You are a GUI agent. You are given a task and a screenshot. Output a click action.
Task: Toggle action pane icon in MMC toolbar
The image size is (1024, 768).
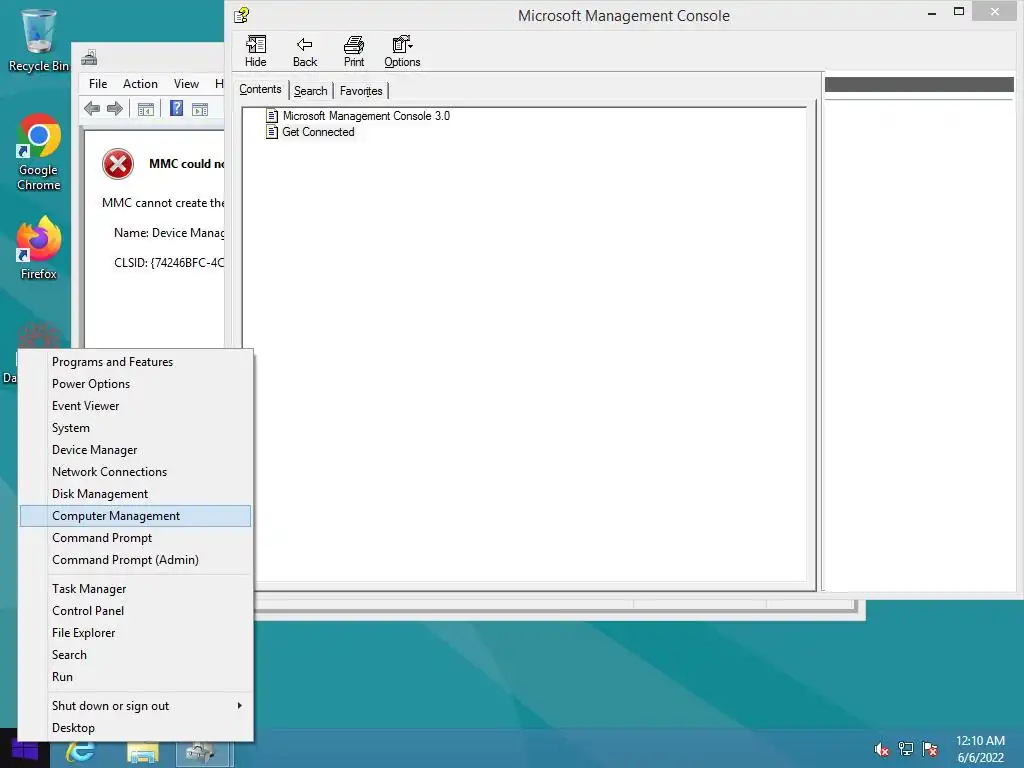click(200, 109)
